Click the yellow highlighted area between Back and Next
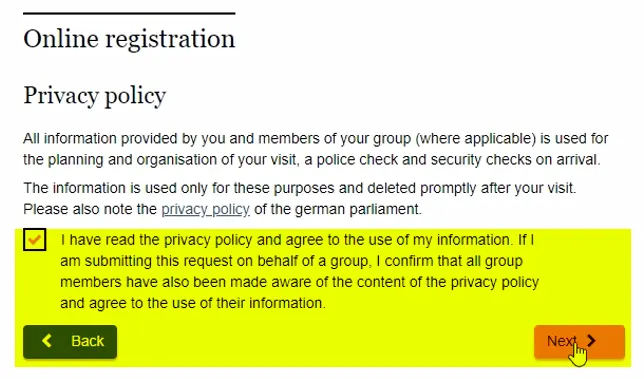 click(324, 342)
